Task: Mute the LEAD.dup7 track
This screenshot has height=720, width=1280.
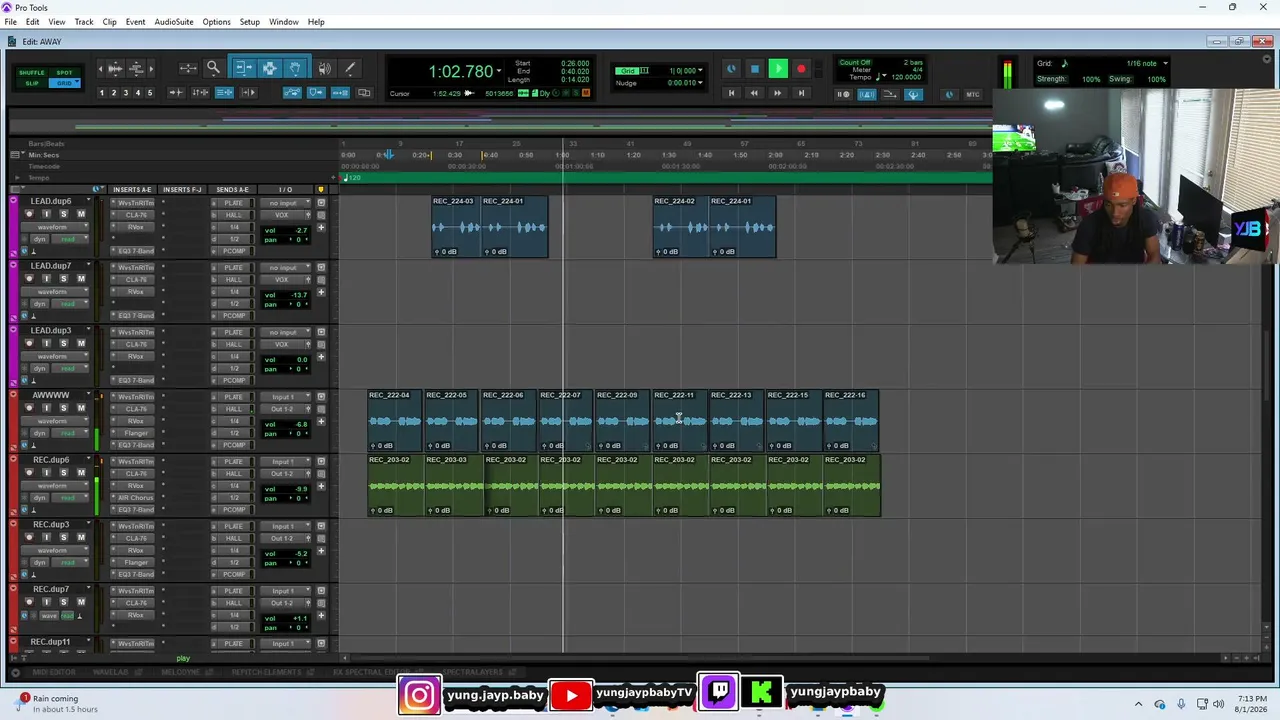Action: (x=81, y=279)
